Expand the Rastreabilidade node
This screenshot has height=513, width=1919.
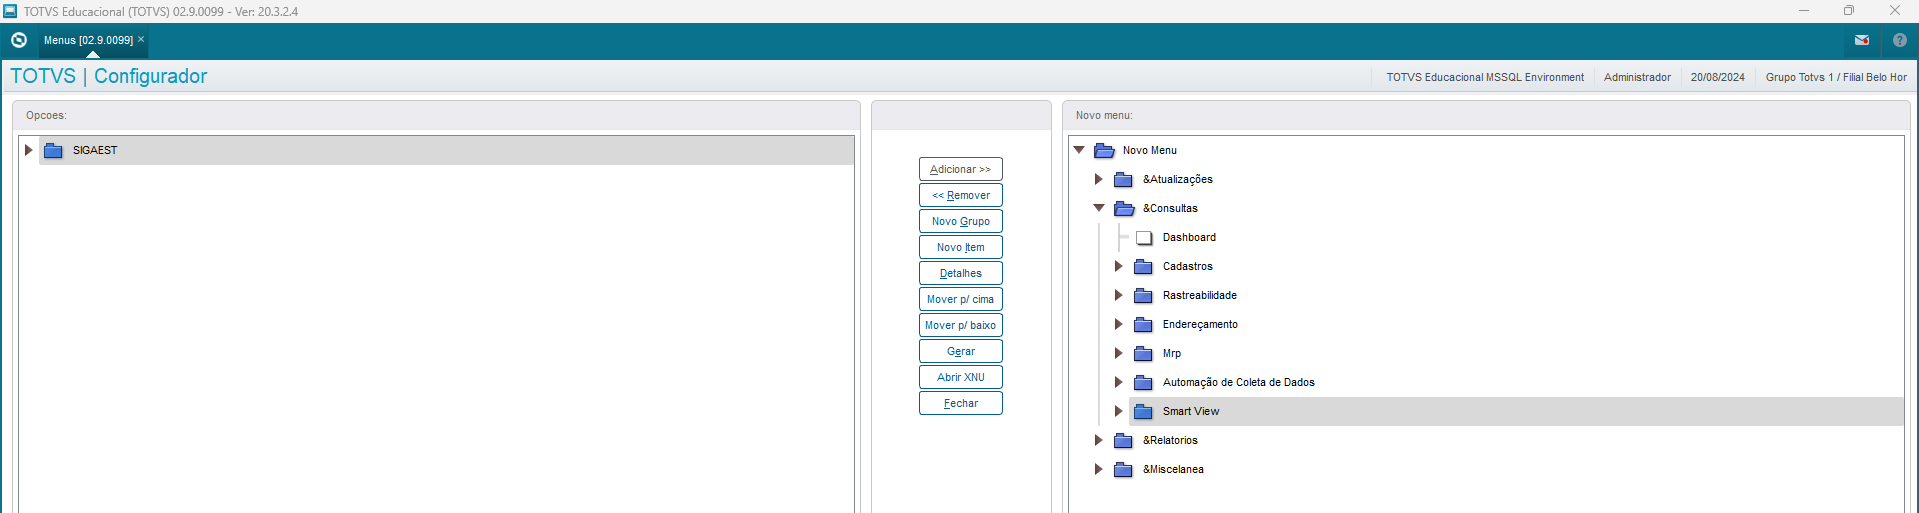(1118, 295)
